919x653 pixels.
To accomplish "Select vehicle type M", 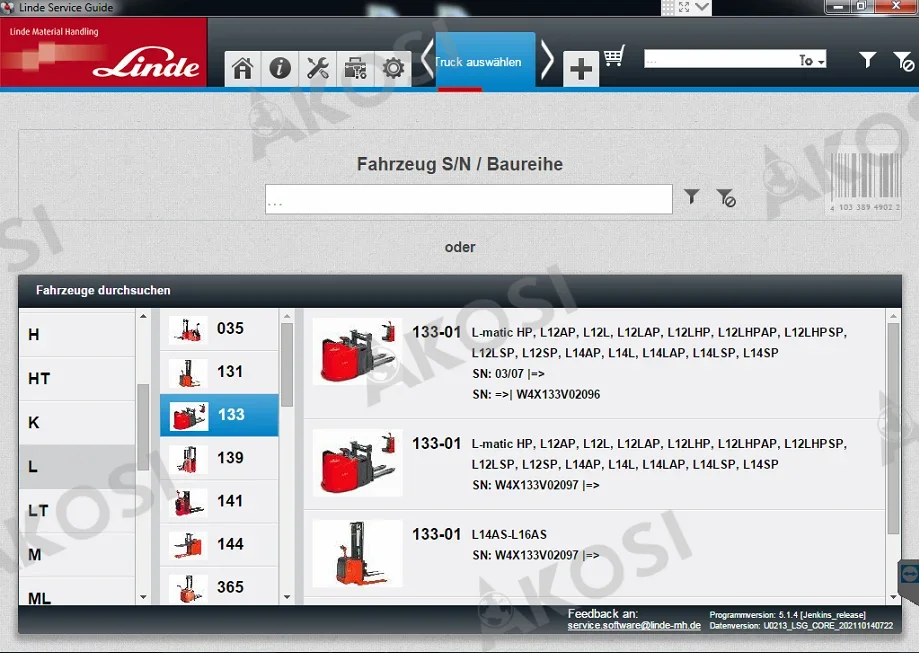I will click(77, 555).
